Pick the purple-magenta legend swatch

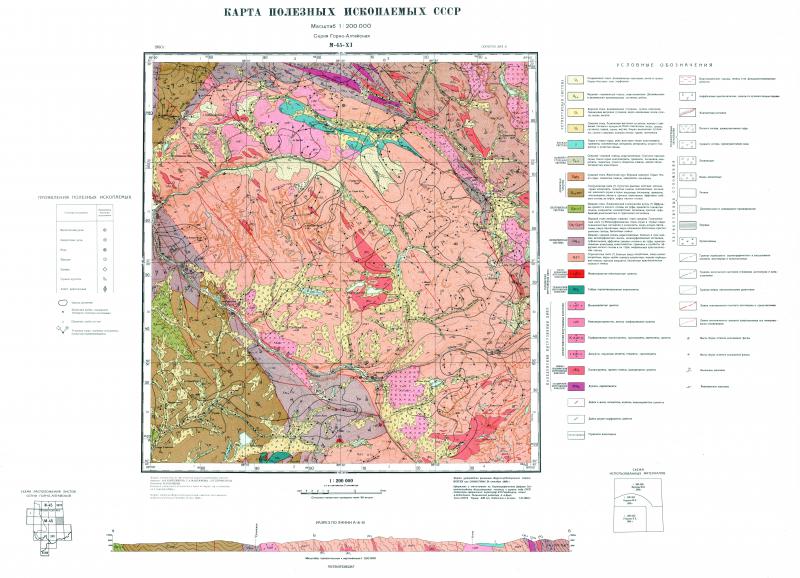[576, 386]
